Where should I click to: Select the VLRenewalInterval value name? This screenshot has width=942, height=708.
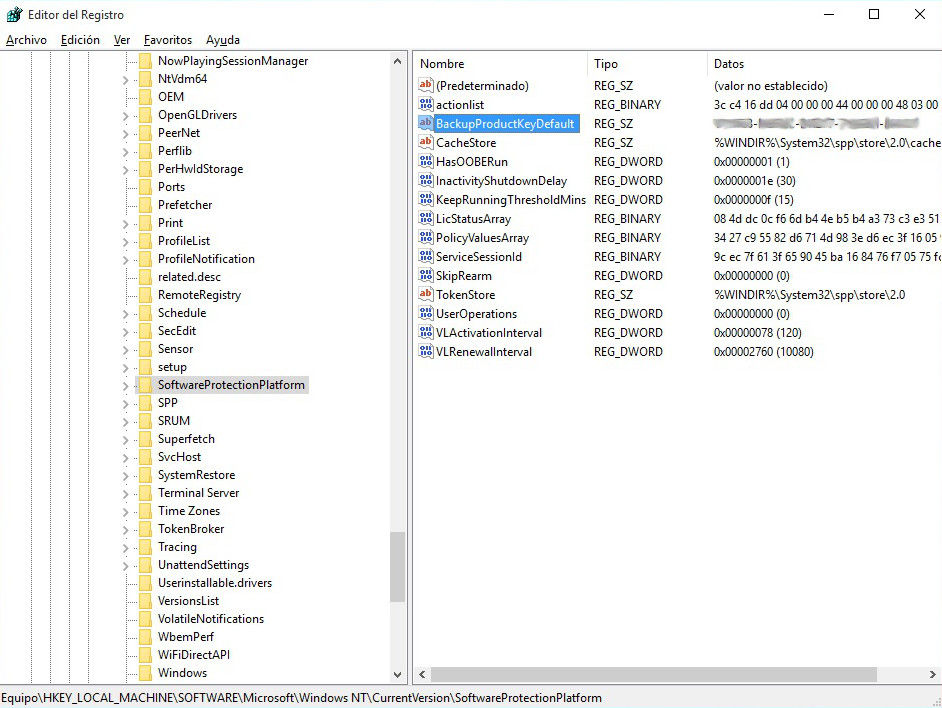coord(484,352)
